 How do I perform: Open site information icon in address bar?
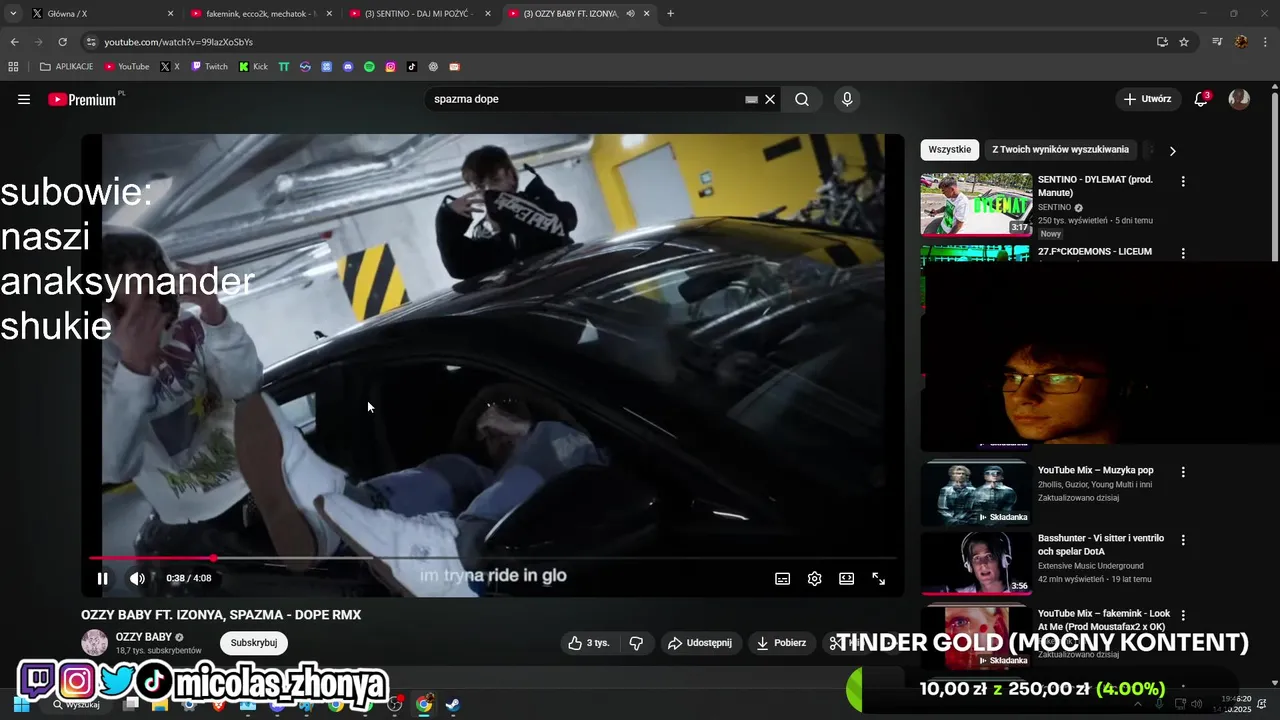pyautogui.click(x=91, y=42)
